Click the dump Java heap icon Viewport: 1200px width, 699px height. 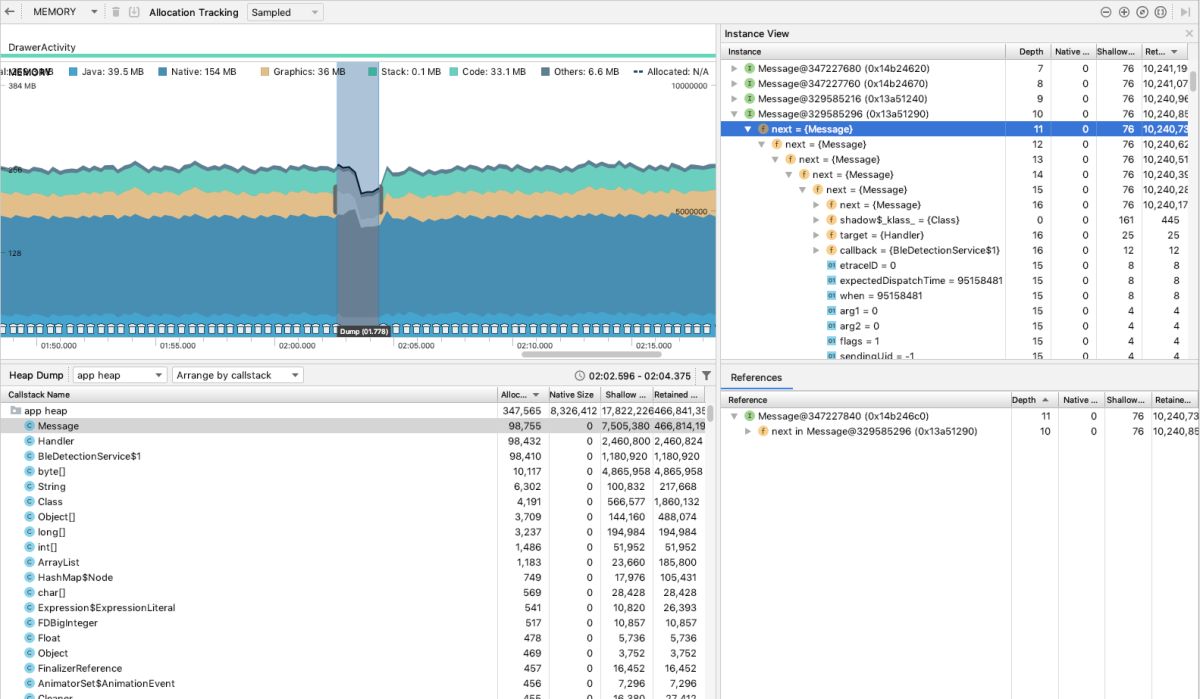[134, 12]
